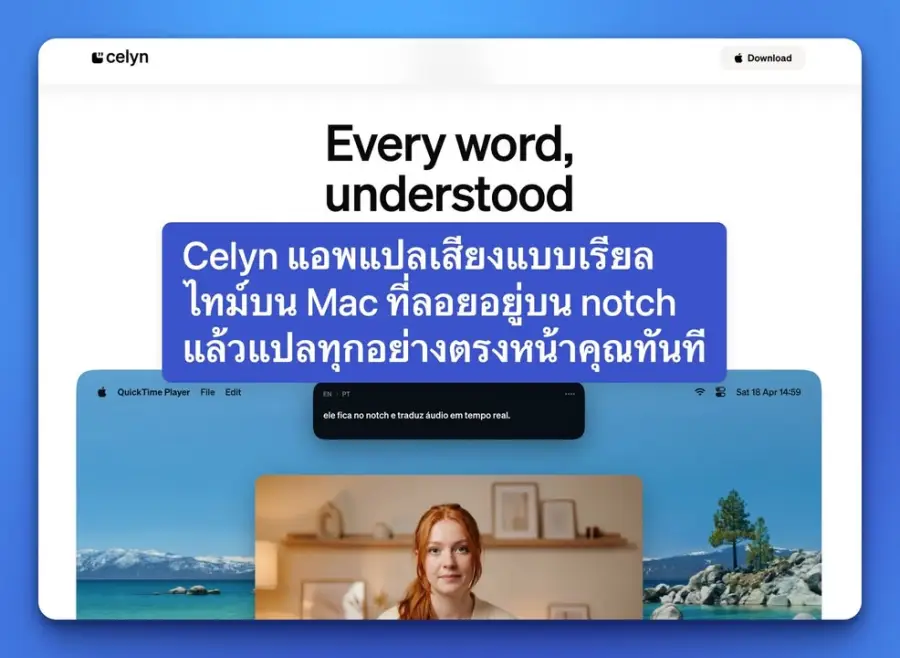
Task: Click the celyn logo
Action: pyautogui.click(x=120, y=57)
